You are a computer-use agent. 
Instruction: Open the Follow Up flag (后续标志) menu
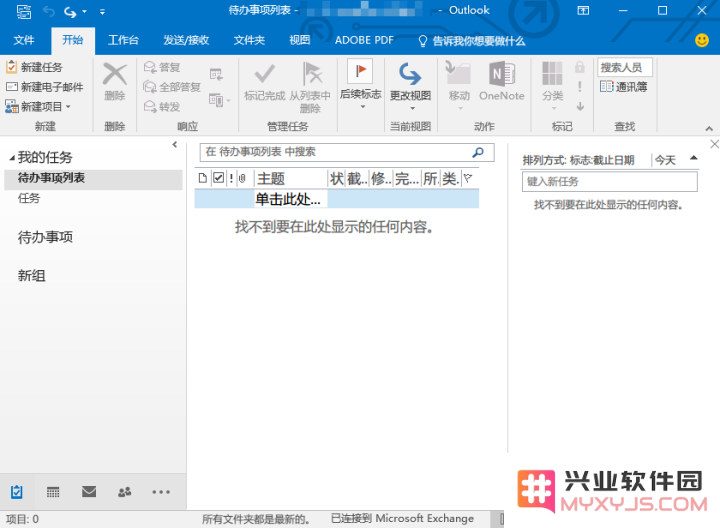point(360,85)
